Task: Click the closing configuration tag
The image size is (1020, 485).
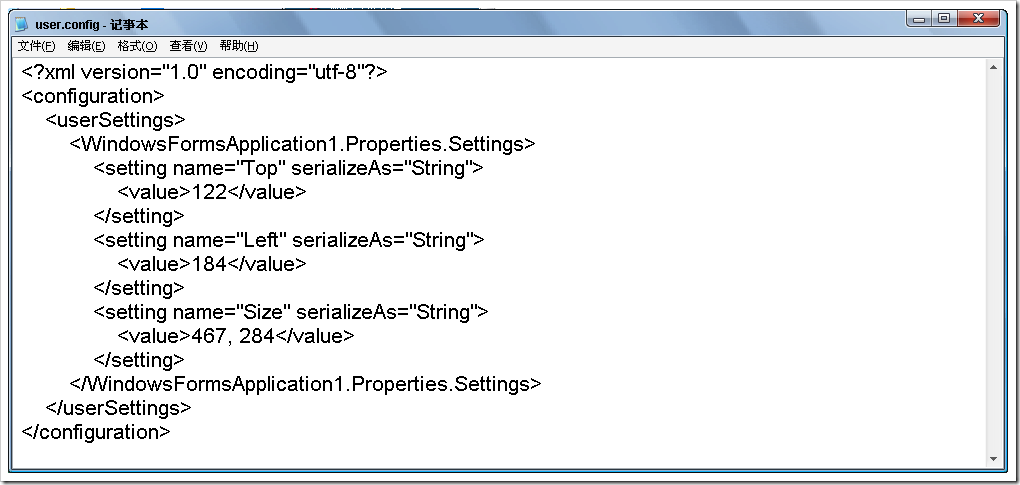Action: [96, 432]
